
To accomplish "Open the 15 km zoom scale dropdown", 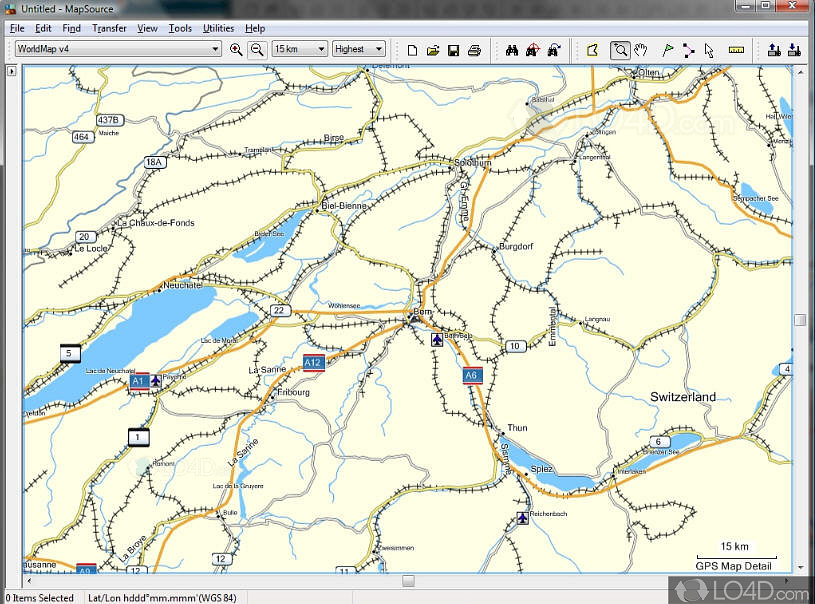I will (321, 49).
